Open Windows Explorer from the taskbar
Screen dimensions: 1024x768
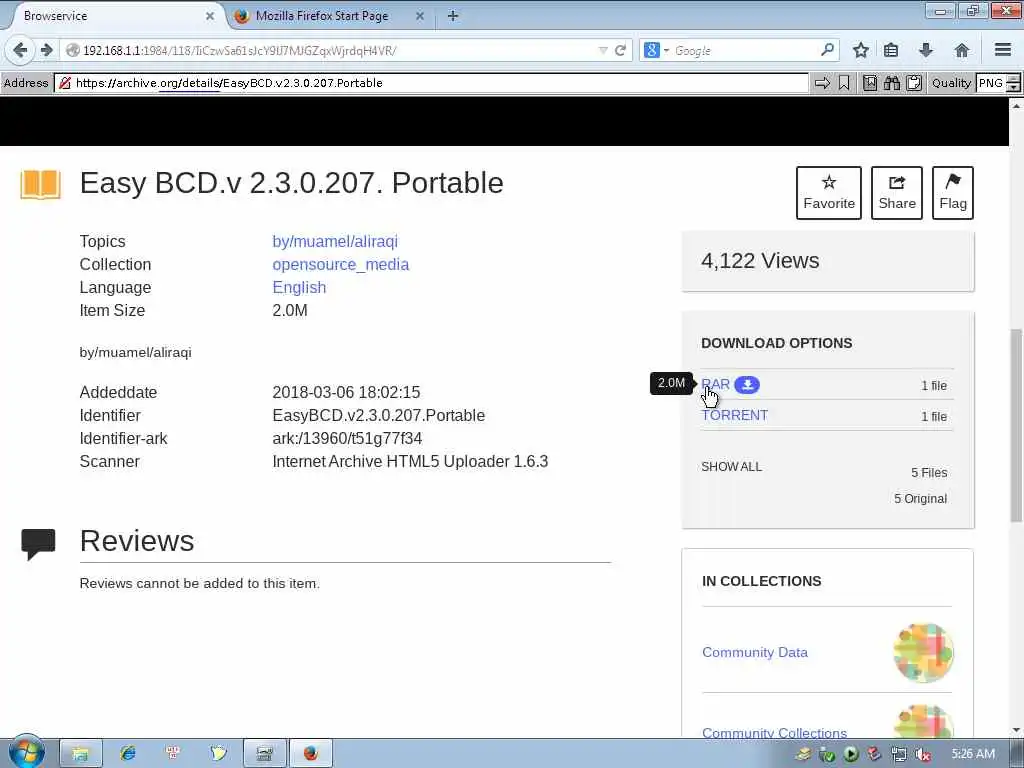coord(80,754)
